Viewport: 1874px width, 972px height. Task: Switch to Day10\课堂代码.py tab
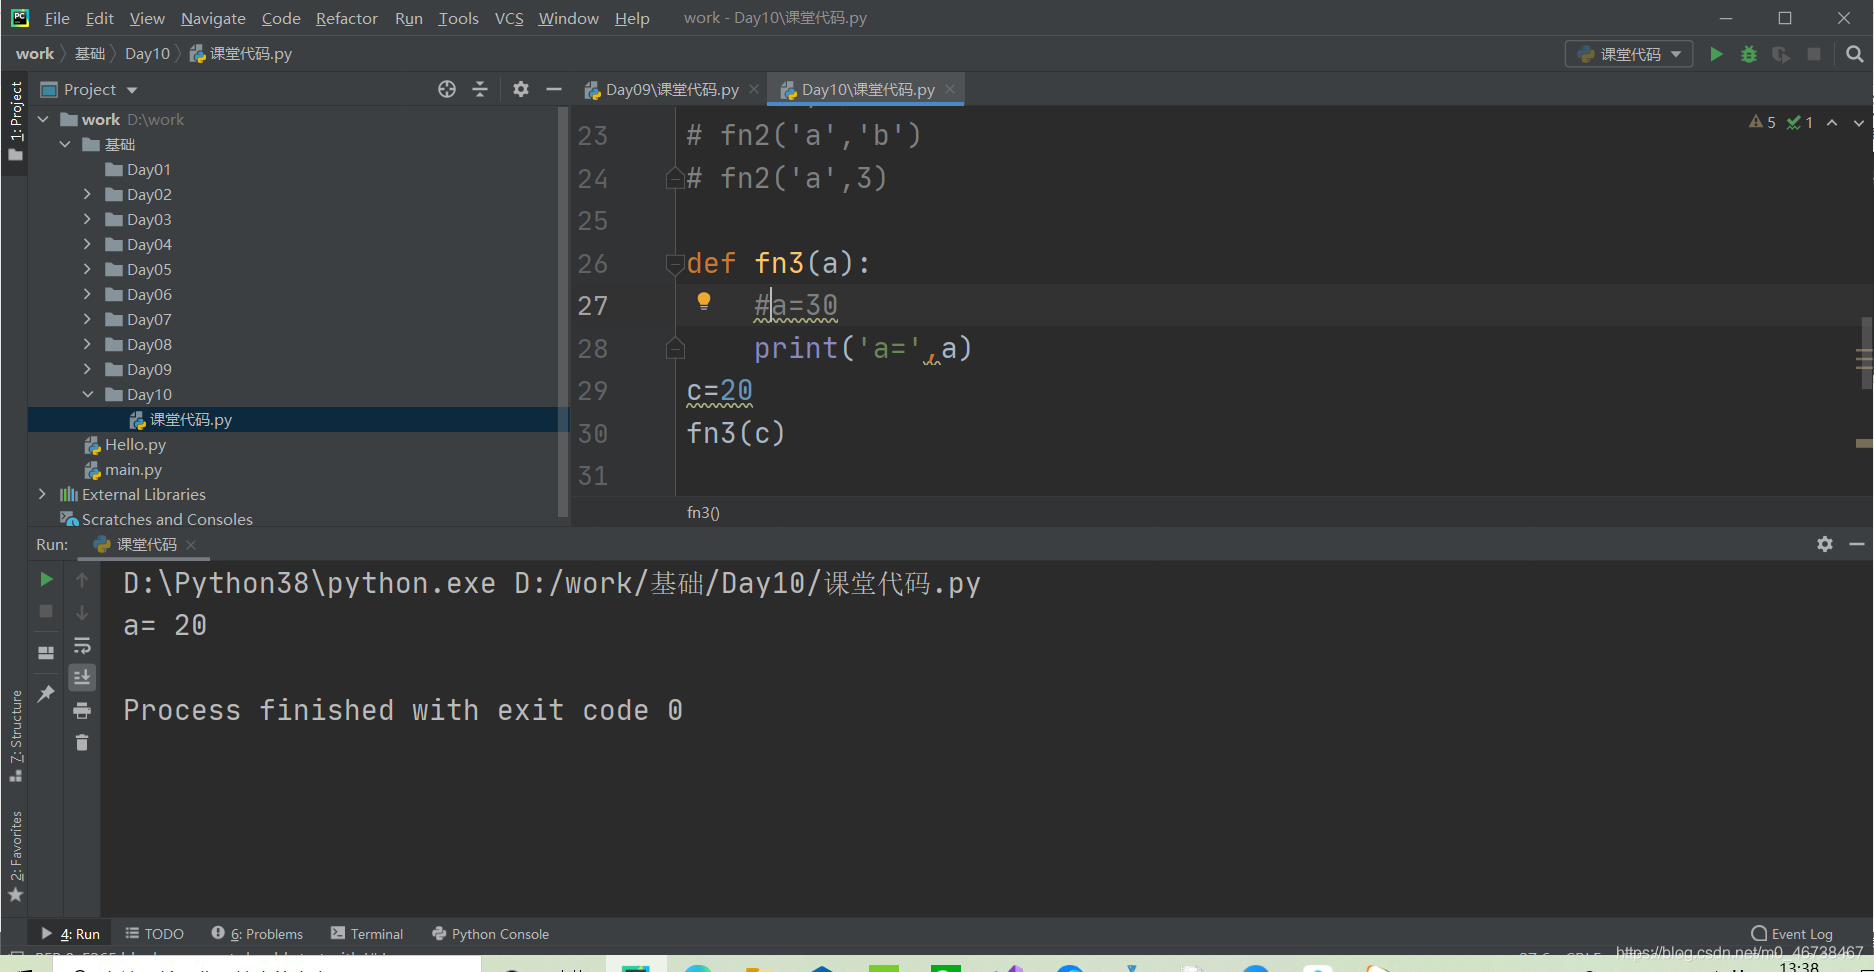868,89
